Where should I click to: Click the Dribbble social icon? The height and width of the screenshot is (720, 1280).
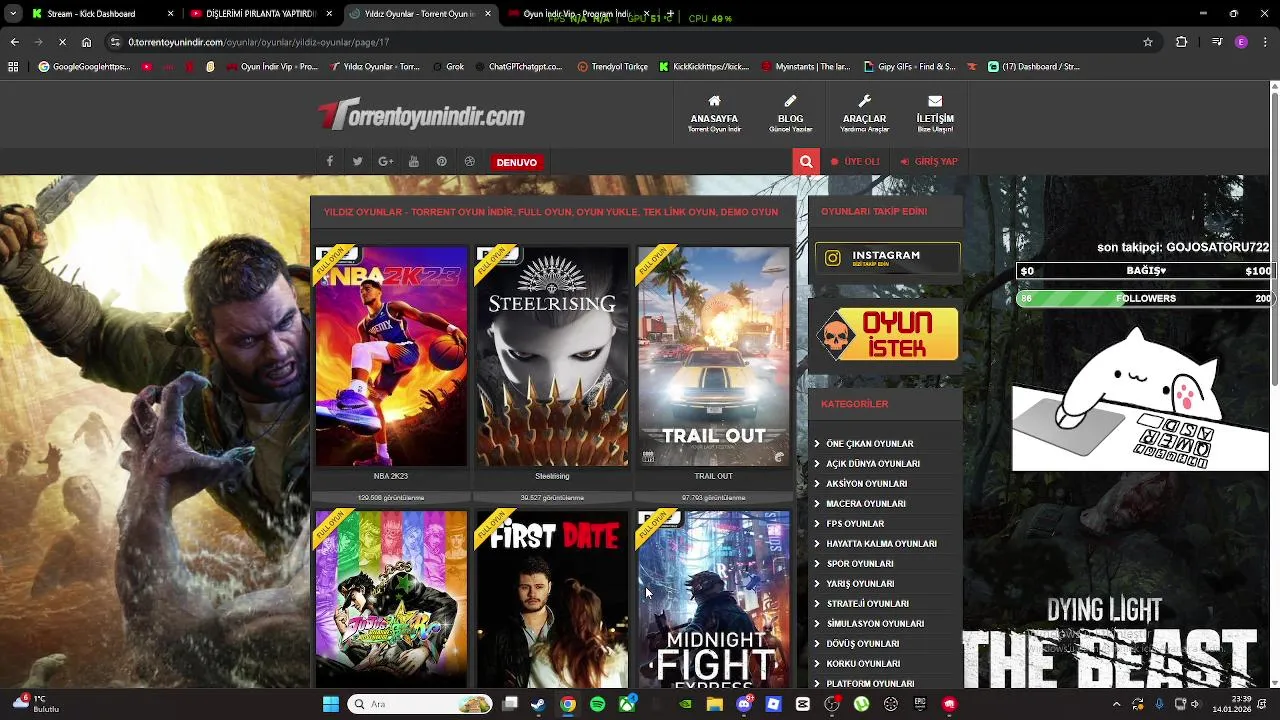(x=469, y=161)
